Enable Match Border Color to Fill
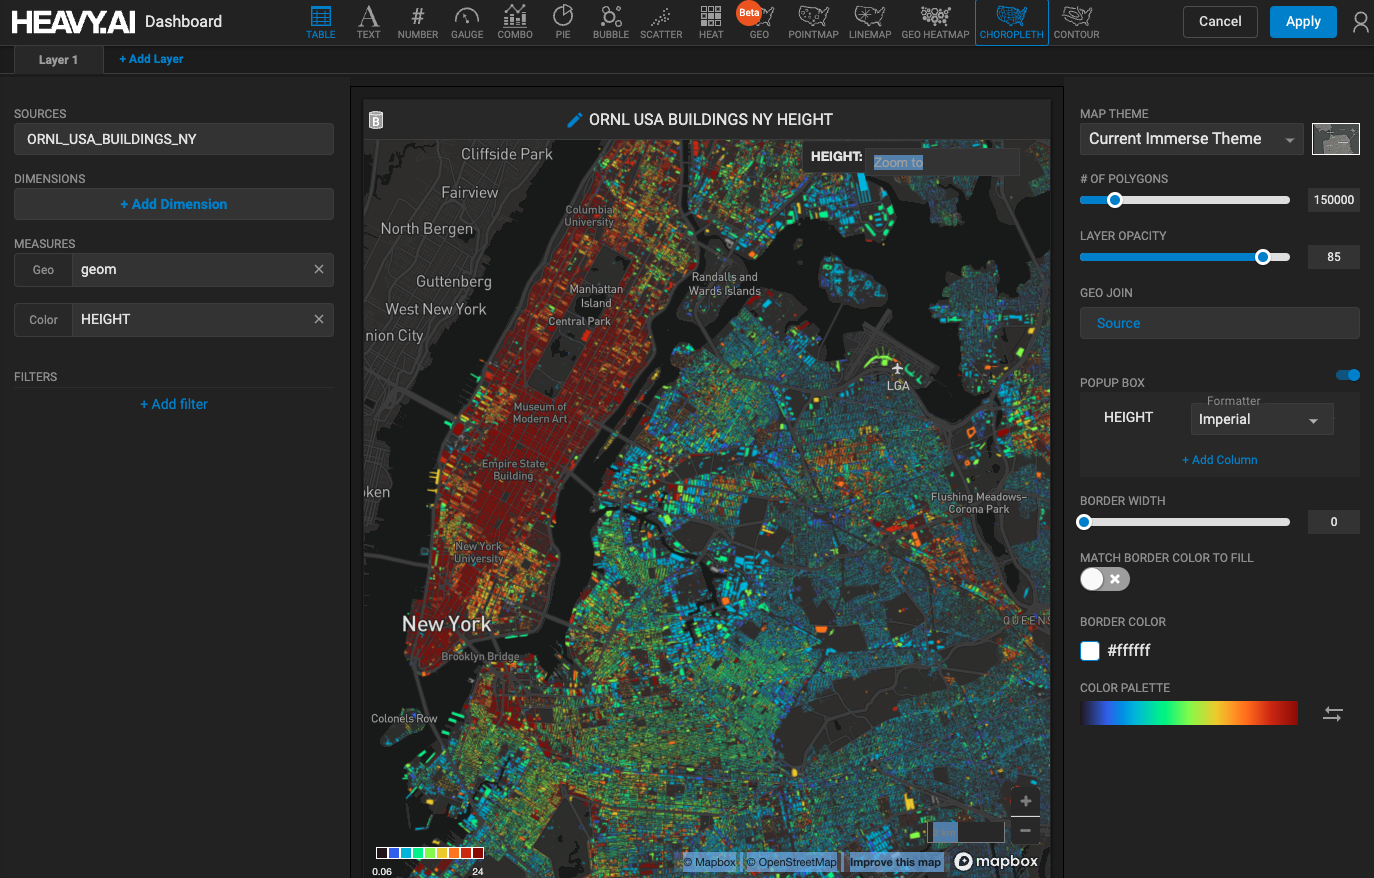 (1104, 579)
